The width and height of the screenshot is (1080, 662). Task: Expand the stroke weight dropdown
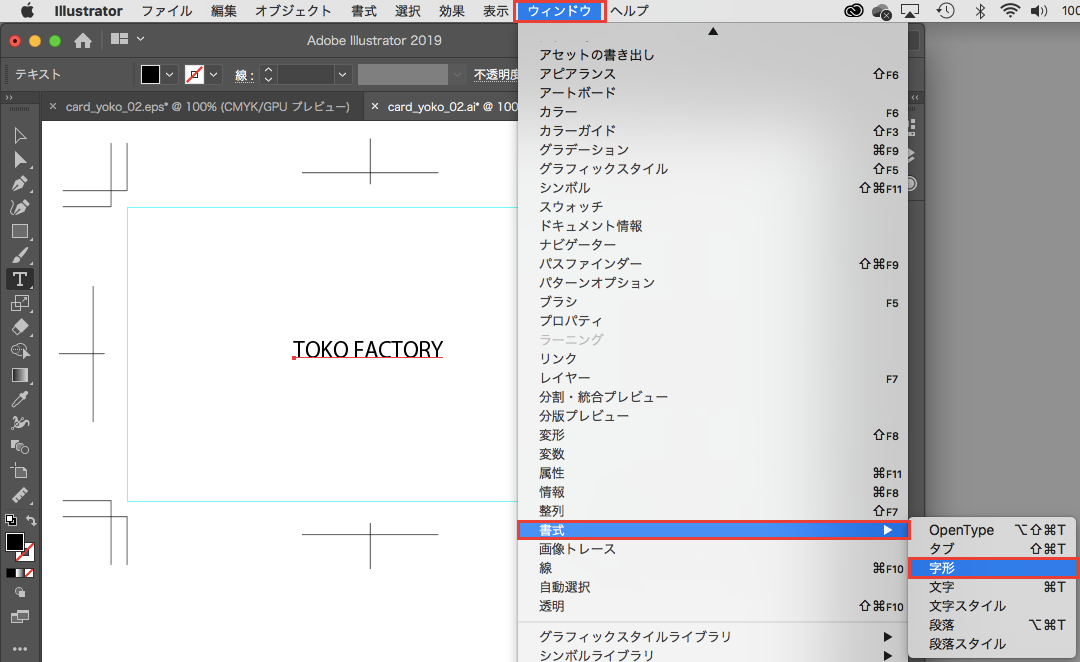click(x=342, y=75)
